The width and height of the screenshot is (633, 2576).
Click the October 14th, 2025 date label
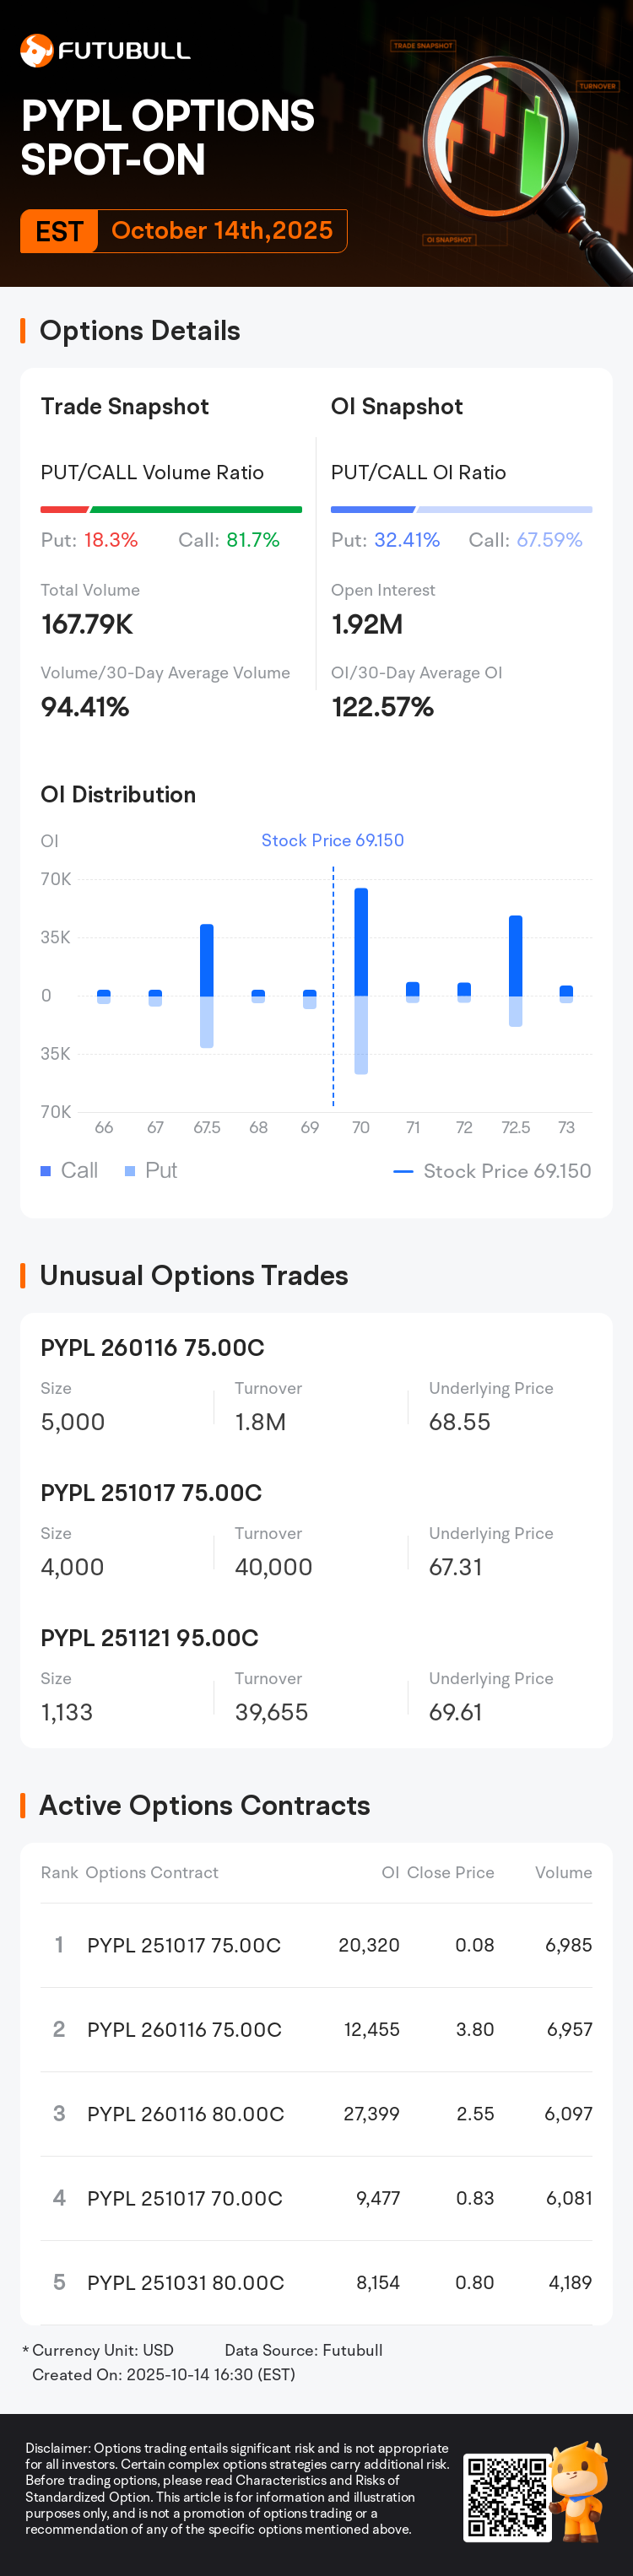pyautogui.click(x=222, y=231)
